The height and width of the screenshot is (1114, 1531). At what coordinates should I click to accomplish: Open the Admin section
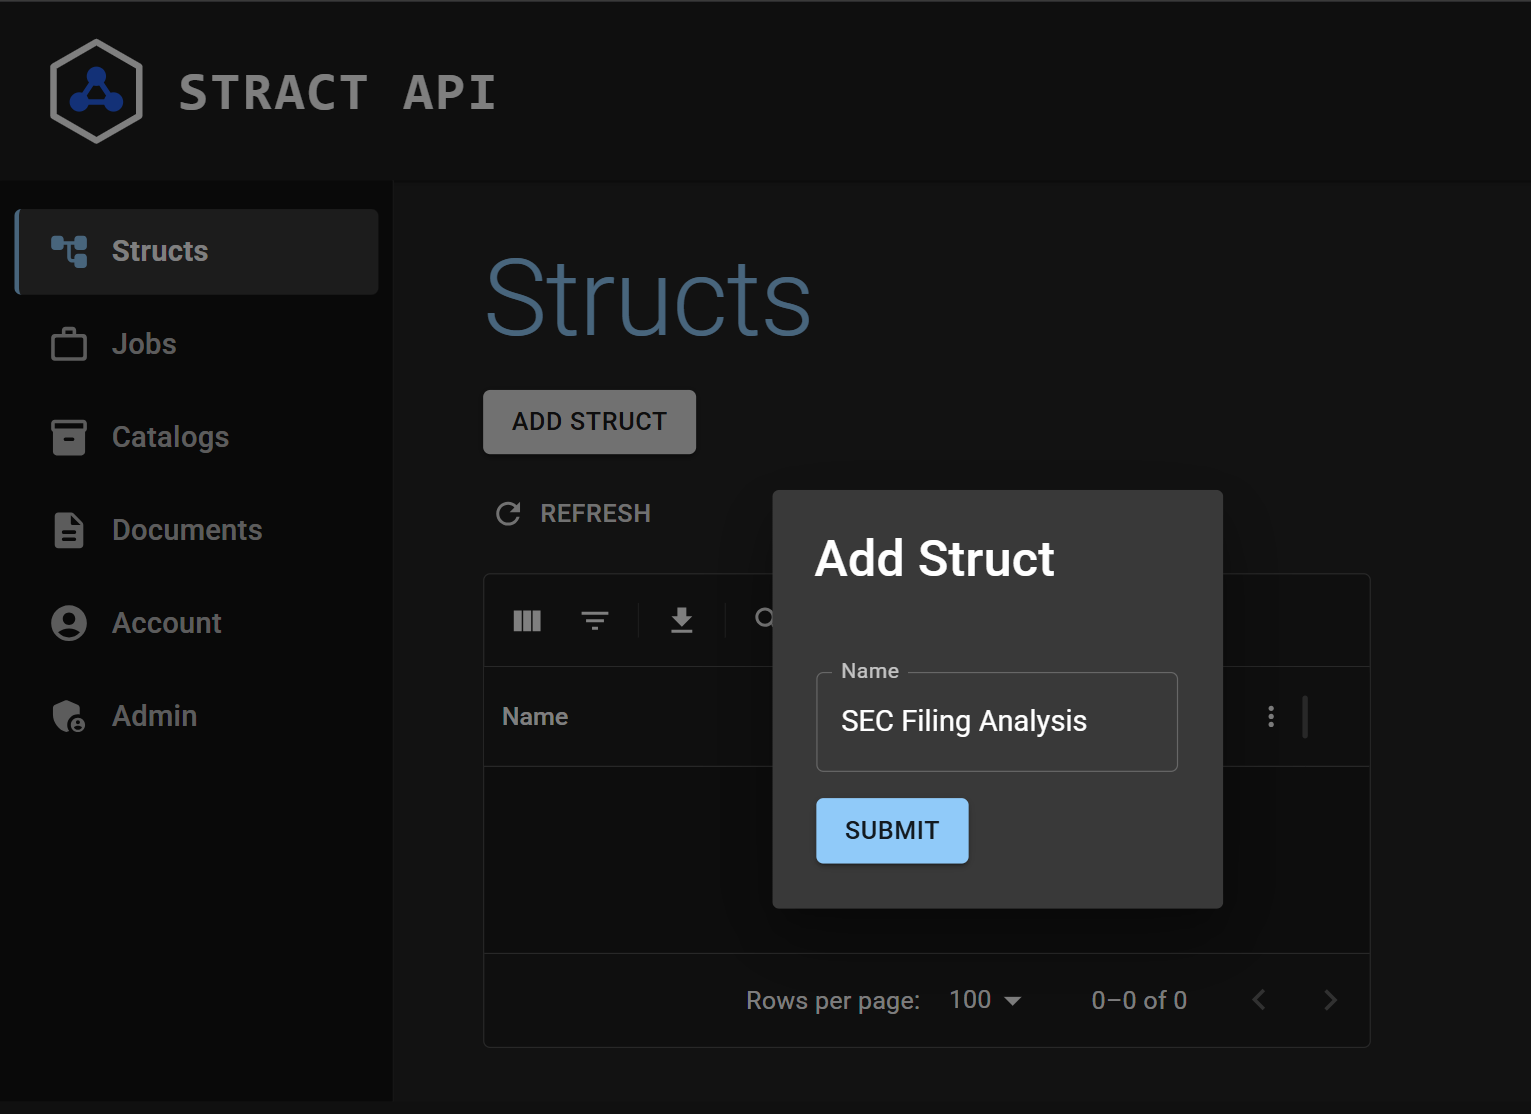pyautogui.click(x=197, y=716)
